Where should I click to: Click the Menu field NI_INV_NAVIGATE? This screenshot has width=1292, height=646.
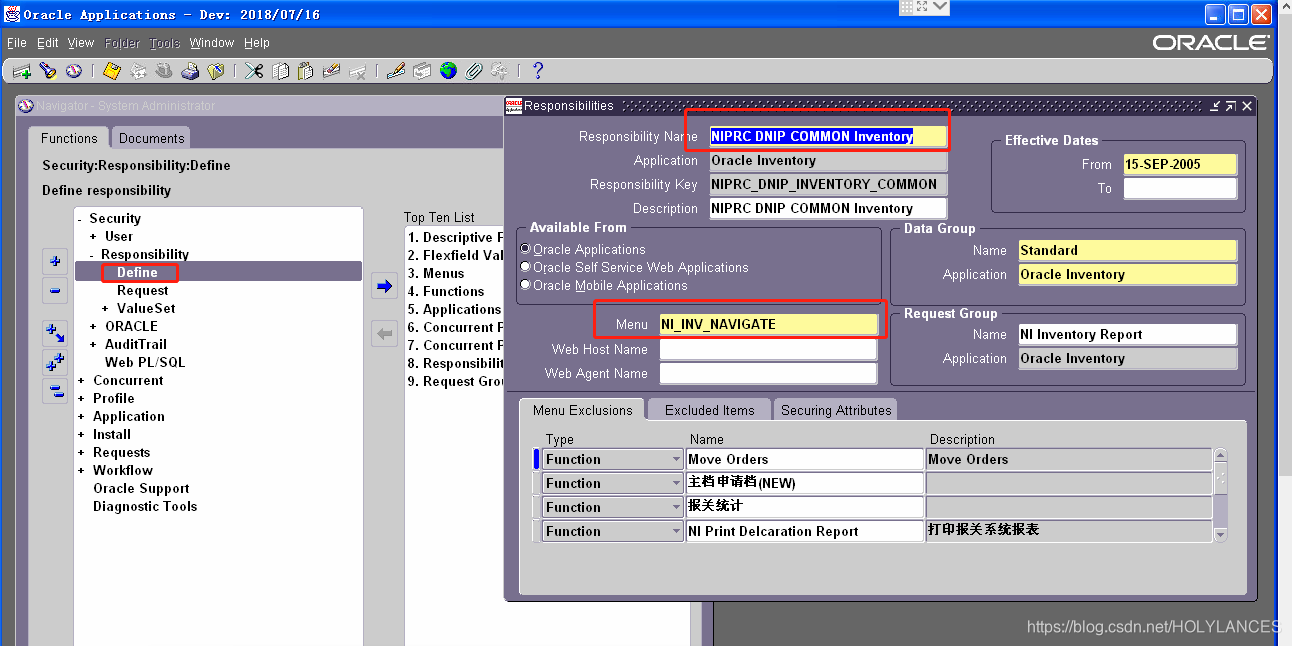pos(768,324)
